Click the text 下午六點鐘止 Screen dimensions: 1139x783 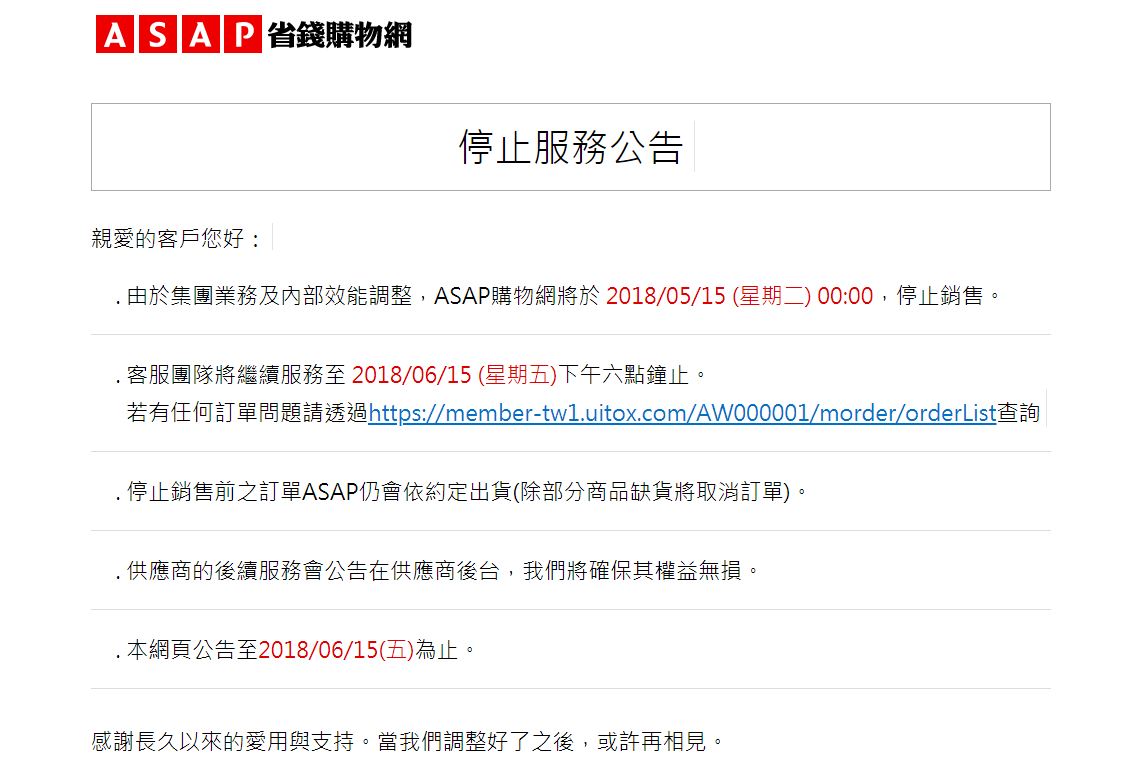click(x=623, y=375)
